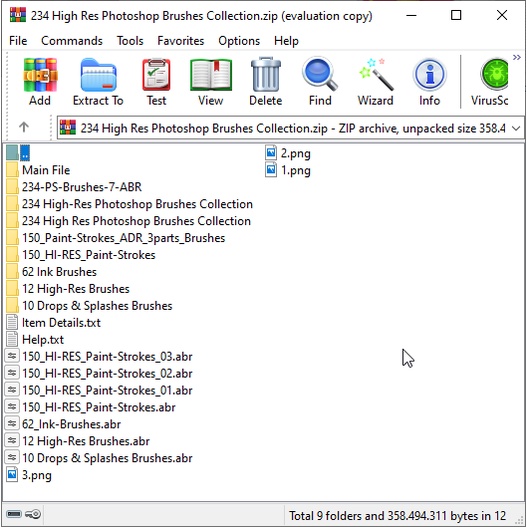The height and width of the screenshot is (527, 527).
Task: Click the VirusScan bug icon
Action: point(494,75)
